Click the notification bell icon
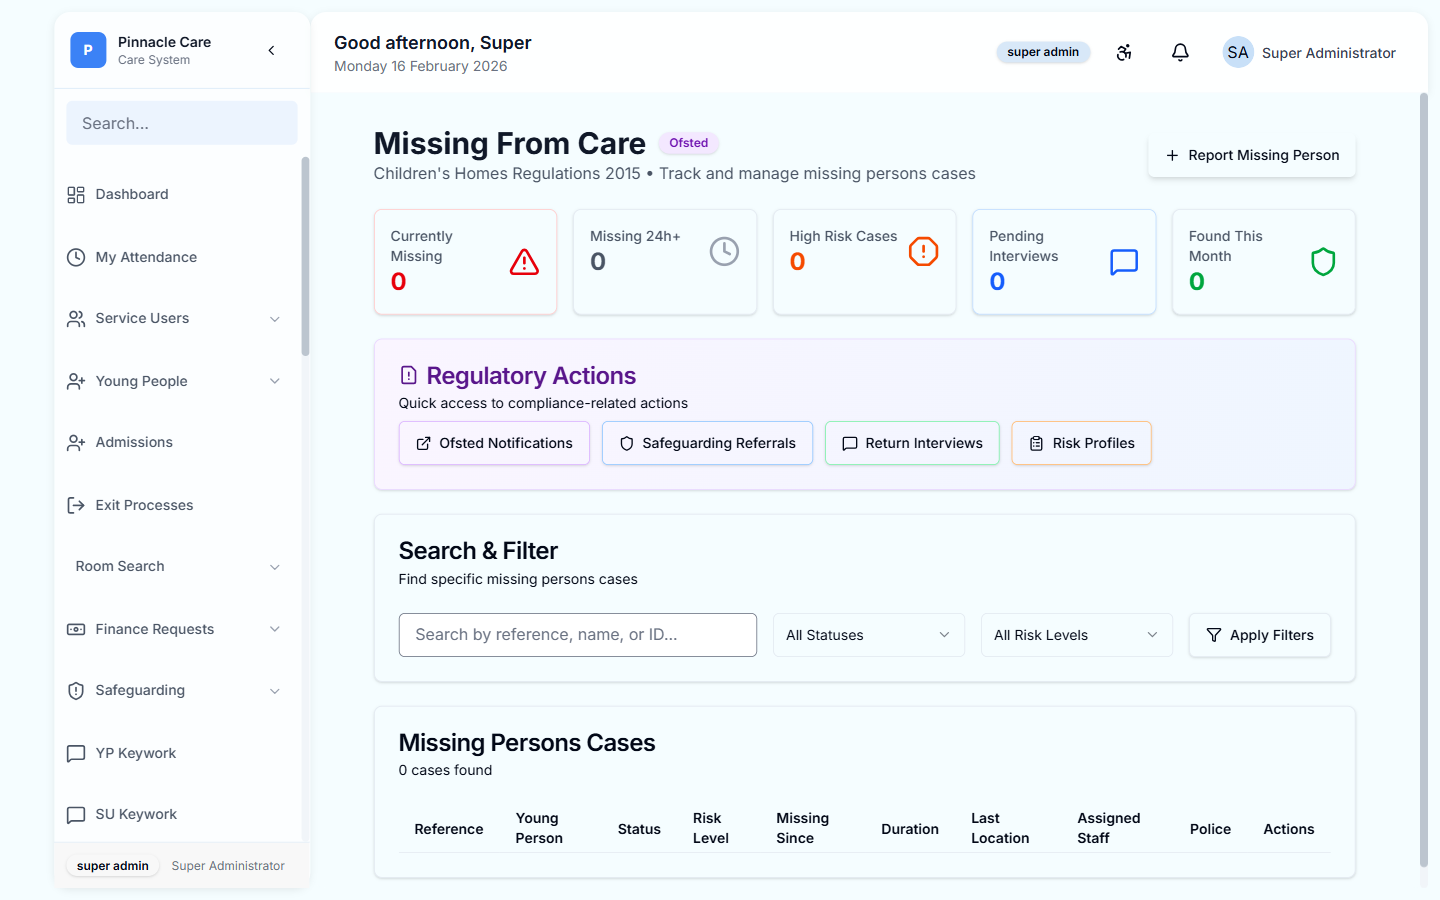Image resolution: width=1440 pixels, height=900 pixels. [1180, 52]
